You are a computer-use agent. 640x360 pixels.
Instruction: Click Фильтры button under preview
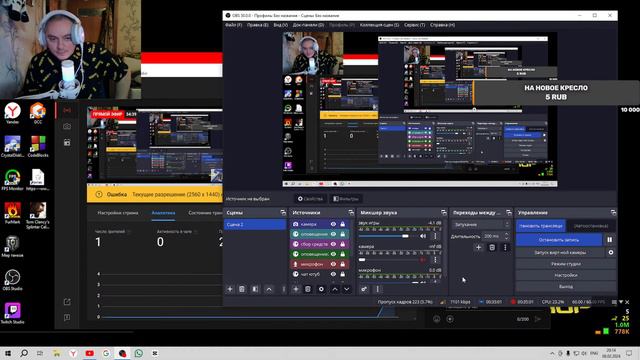coord(346,199)
